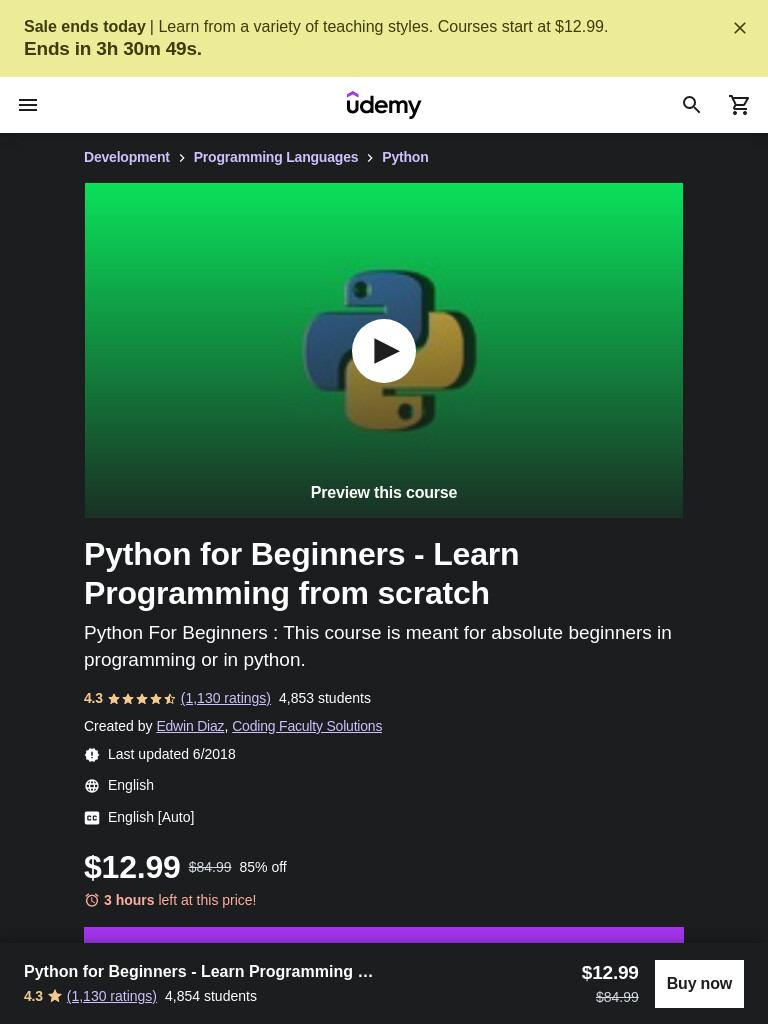Click the Preview this course label
The image size is (768, 1024).
[x=384, y=492]
